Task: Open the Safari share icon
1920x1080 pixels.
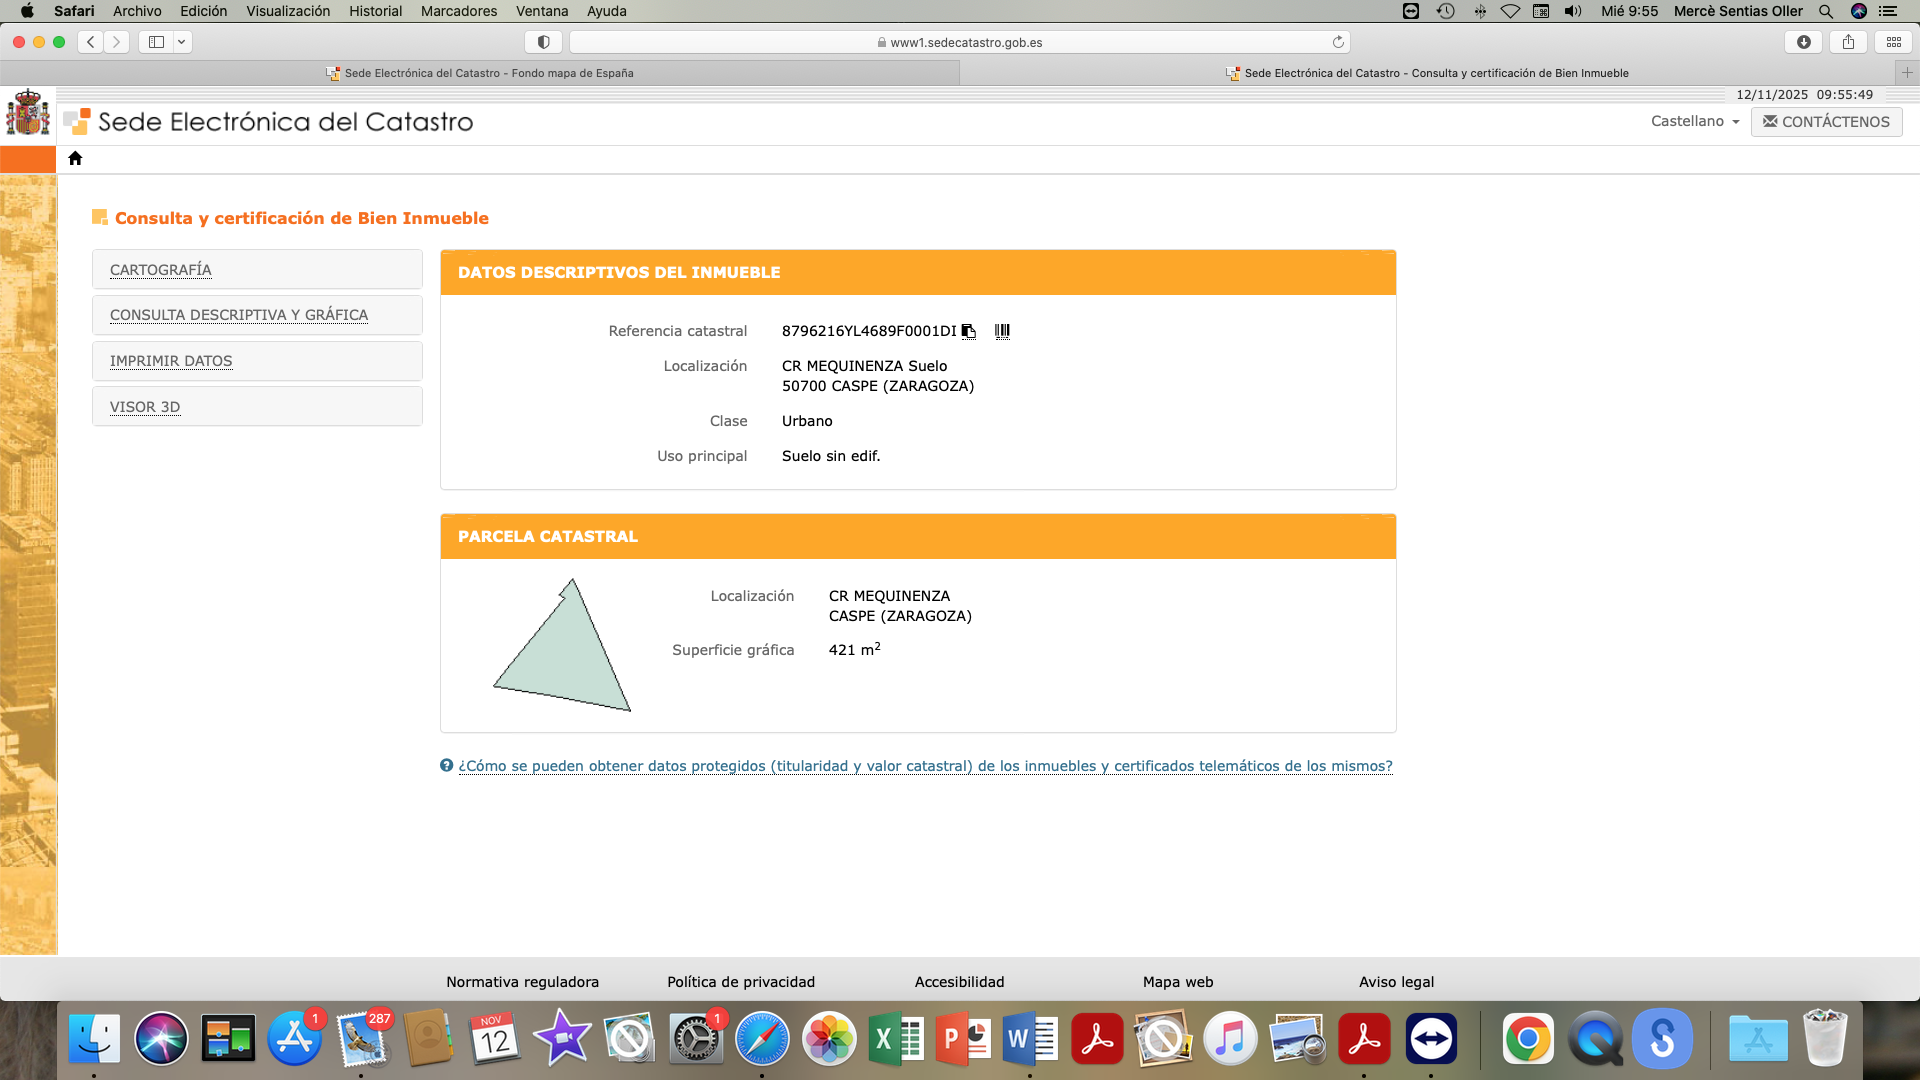Action: [x=1848, y=42]
